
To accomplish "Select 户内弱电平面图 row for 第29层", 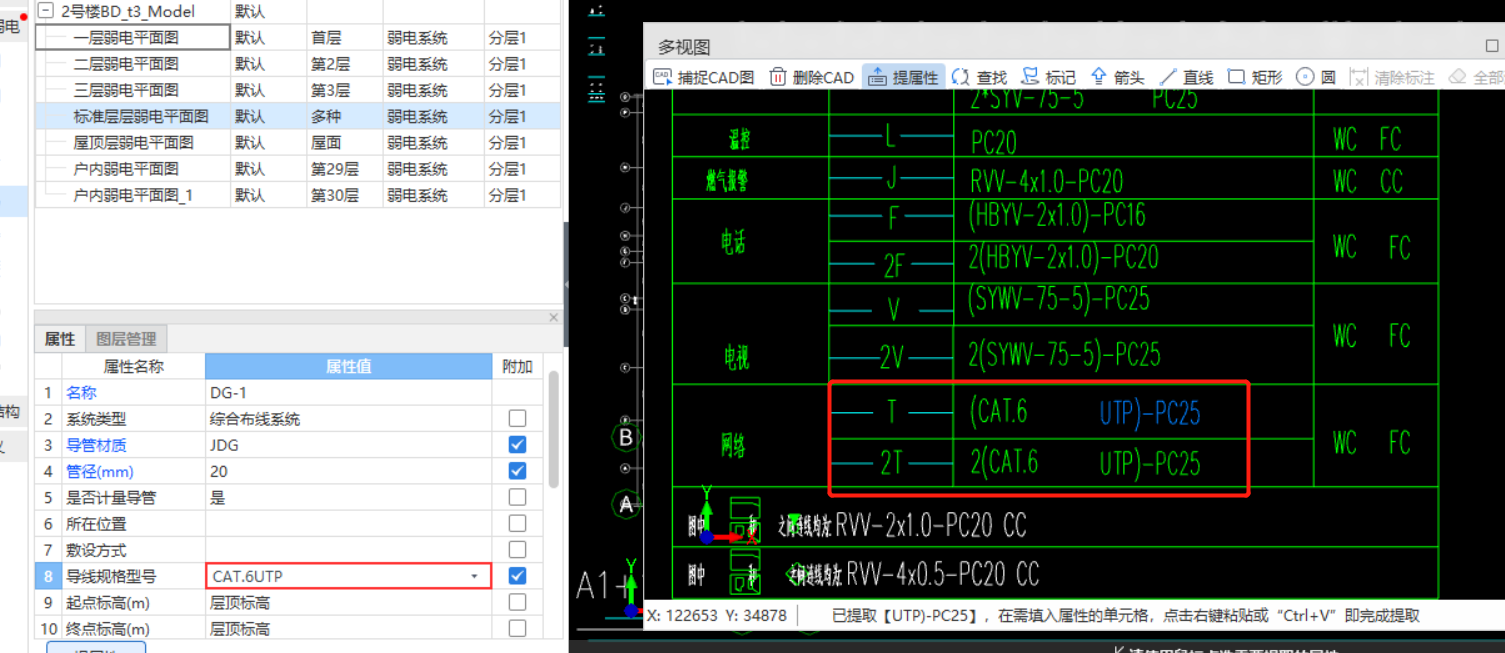I will (298, 169).
